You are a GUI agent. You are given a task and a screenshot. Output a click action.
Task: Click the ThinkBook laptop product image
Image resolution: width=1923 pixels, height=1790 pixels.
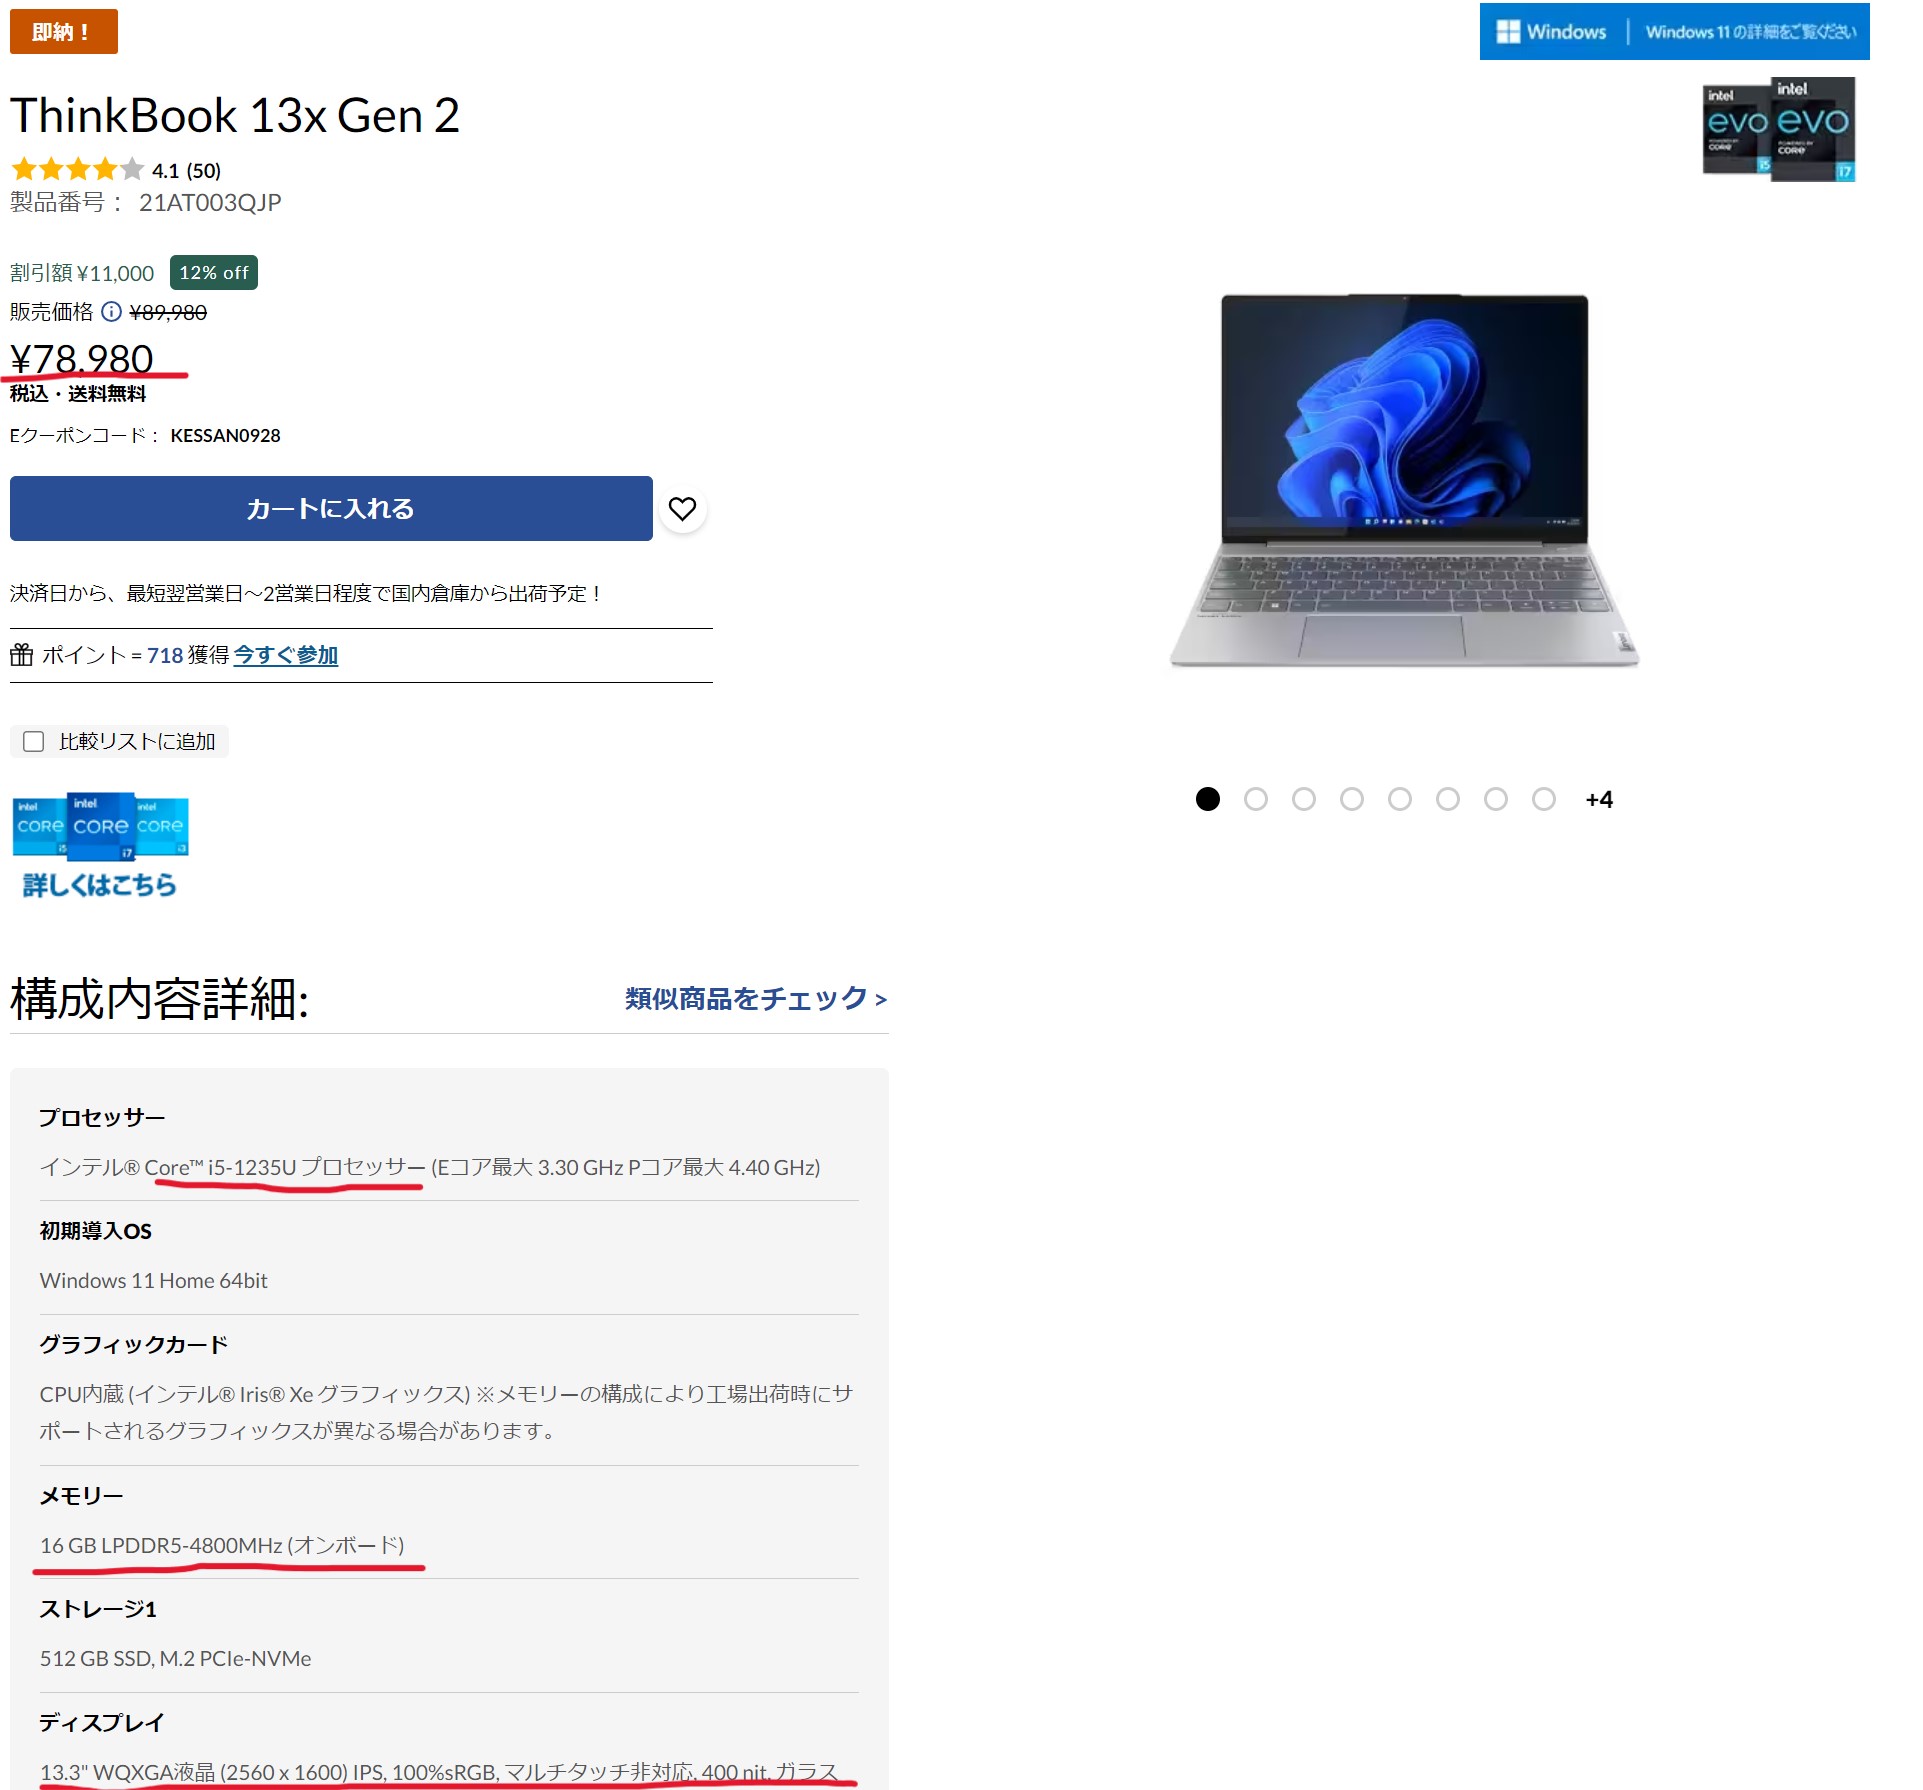(x=1404, y=481)
